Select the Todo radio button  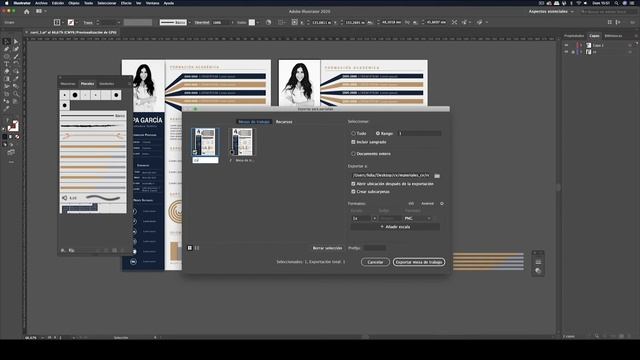coord(353,133)
